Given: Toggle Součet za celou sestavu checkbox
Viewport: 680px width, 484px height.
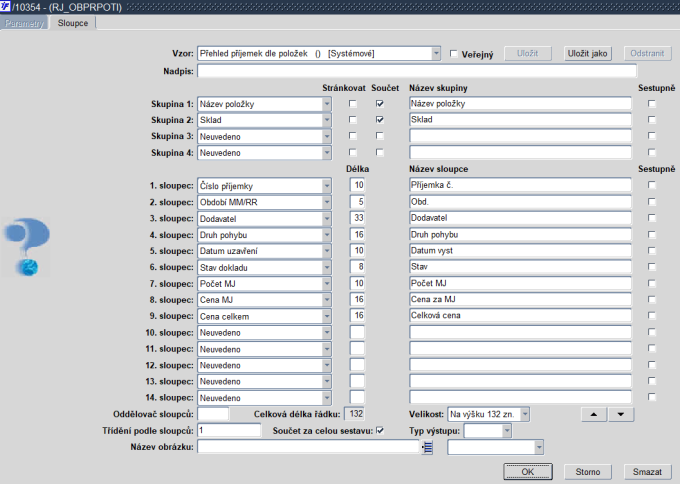Looking at the screenshot, I should [x=380, y=431].
